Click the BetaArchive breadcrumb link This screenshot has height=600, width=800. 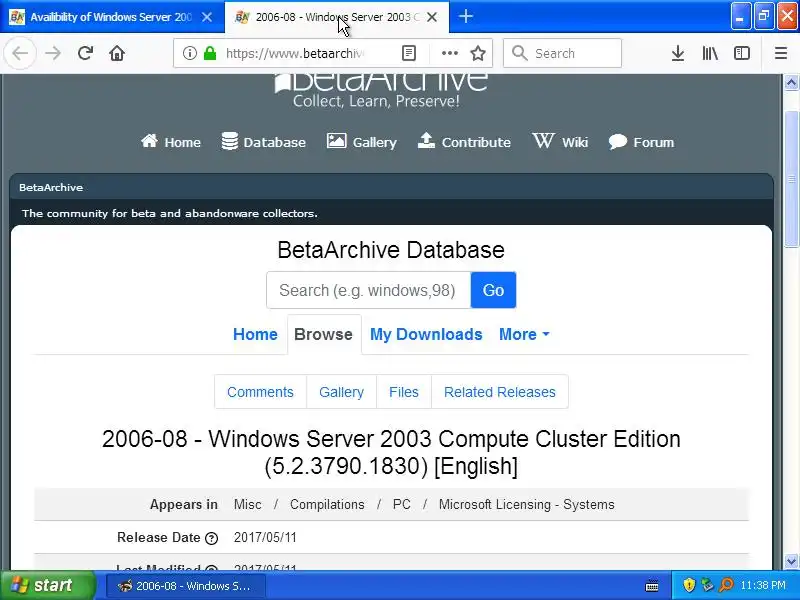point(51,187)
